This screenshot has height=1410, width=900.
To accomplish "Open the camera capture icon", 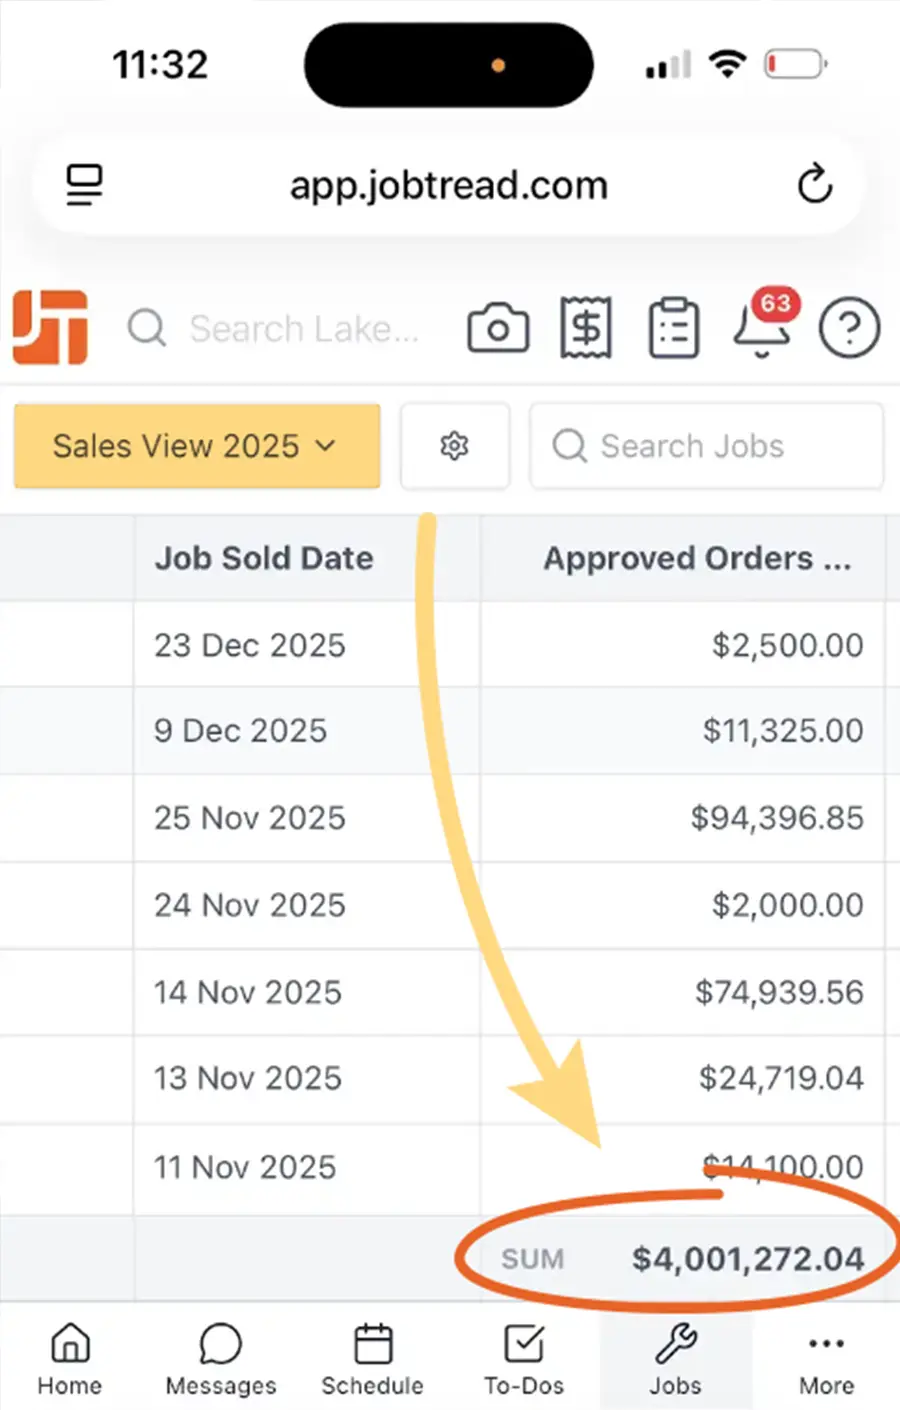I will pyautogui.click(x=498, y=328).
